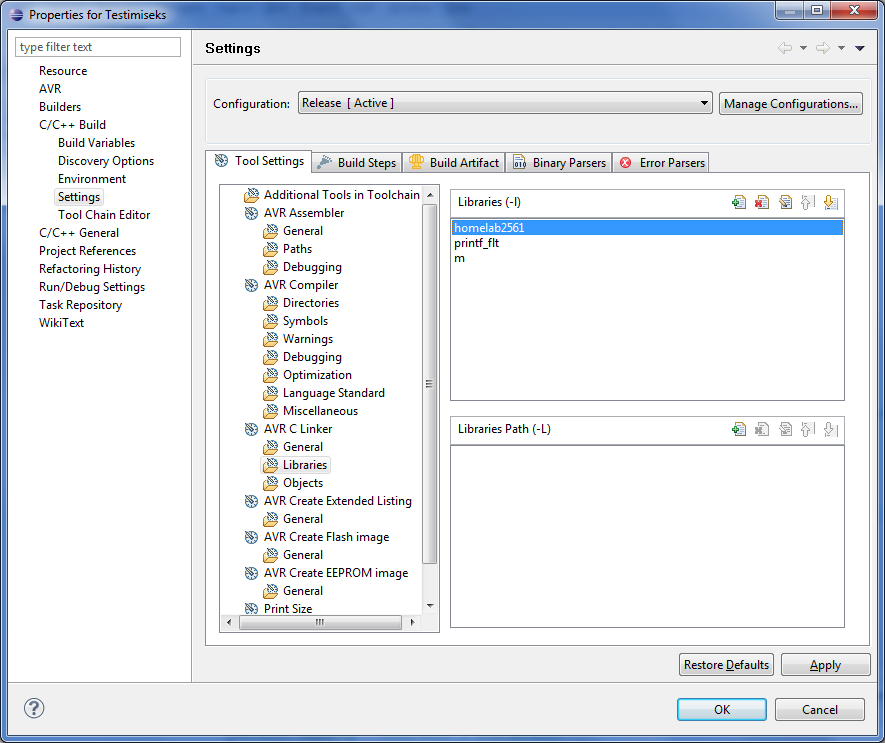Viewport: 885px width, 743px height.
Task: Open the view menu arrow in Settings header
Action: [x=860, y=49]
